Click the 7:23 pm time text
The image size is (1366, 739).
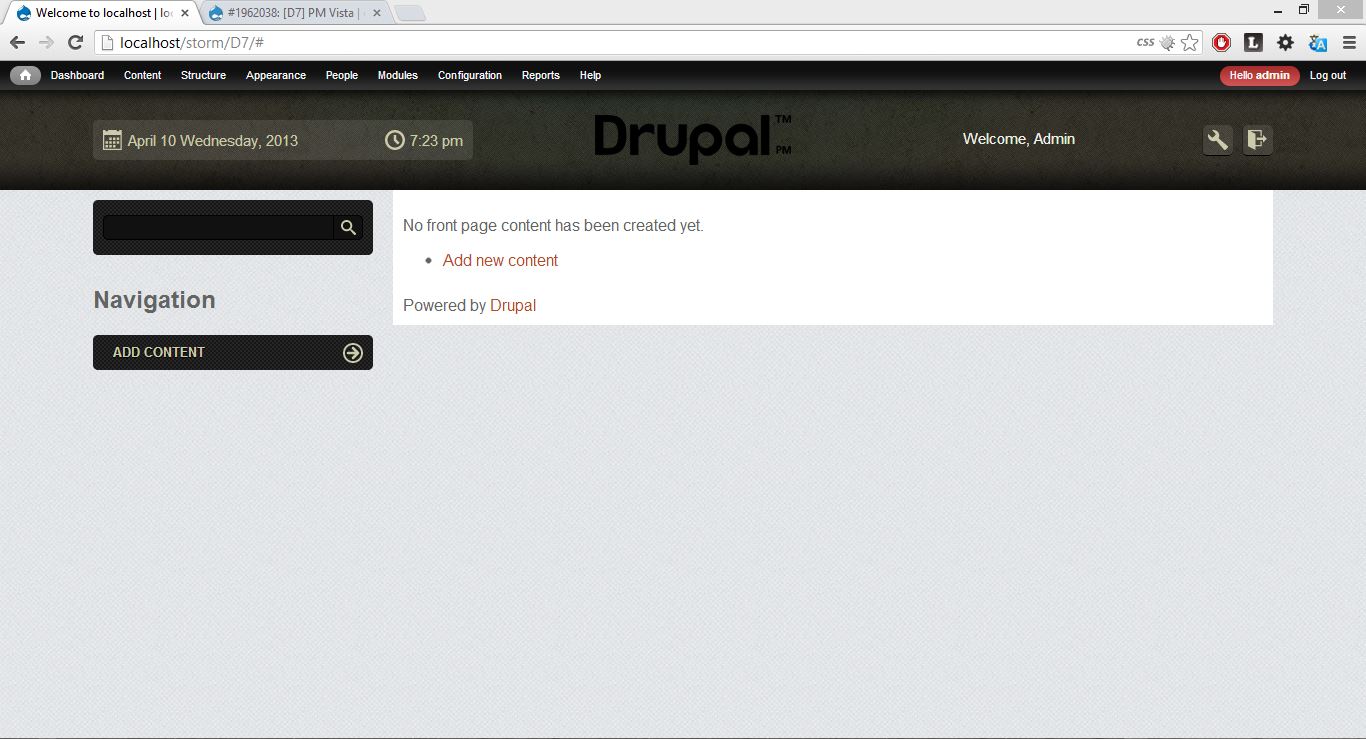(x=436, y=140)
